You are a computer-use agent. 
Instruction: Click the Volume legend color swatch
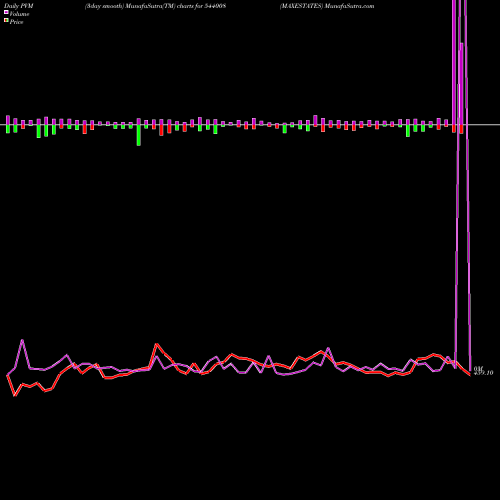point(6,13)
